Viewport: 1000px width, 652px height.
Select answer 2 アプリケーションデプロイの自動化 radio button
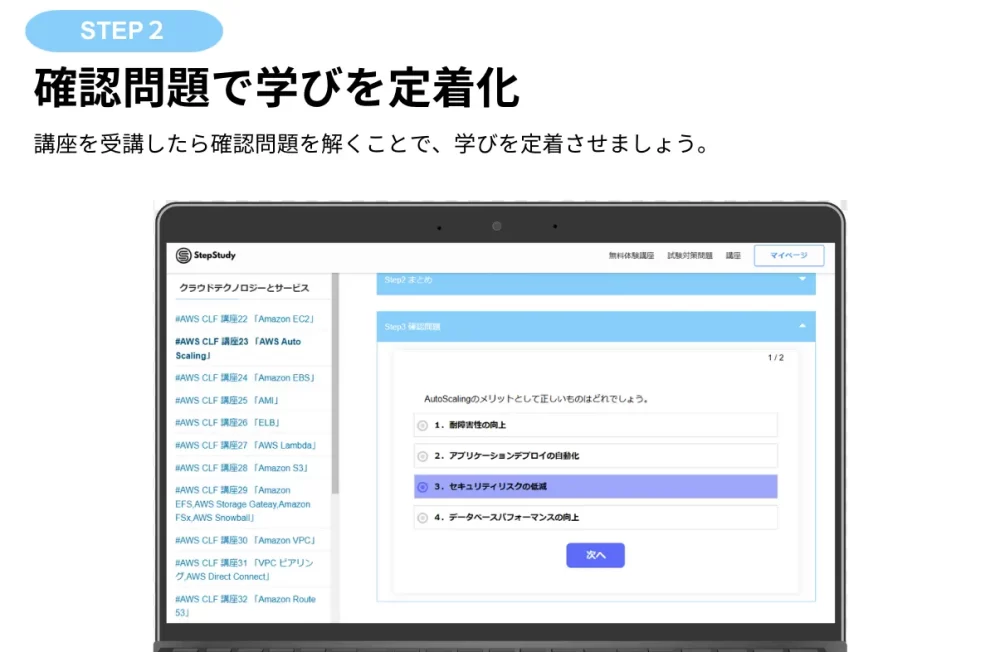[423, 456]
